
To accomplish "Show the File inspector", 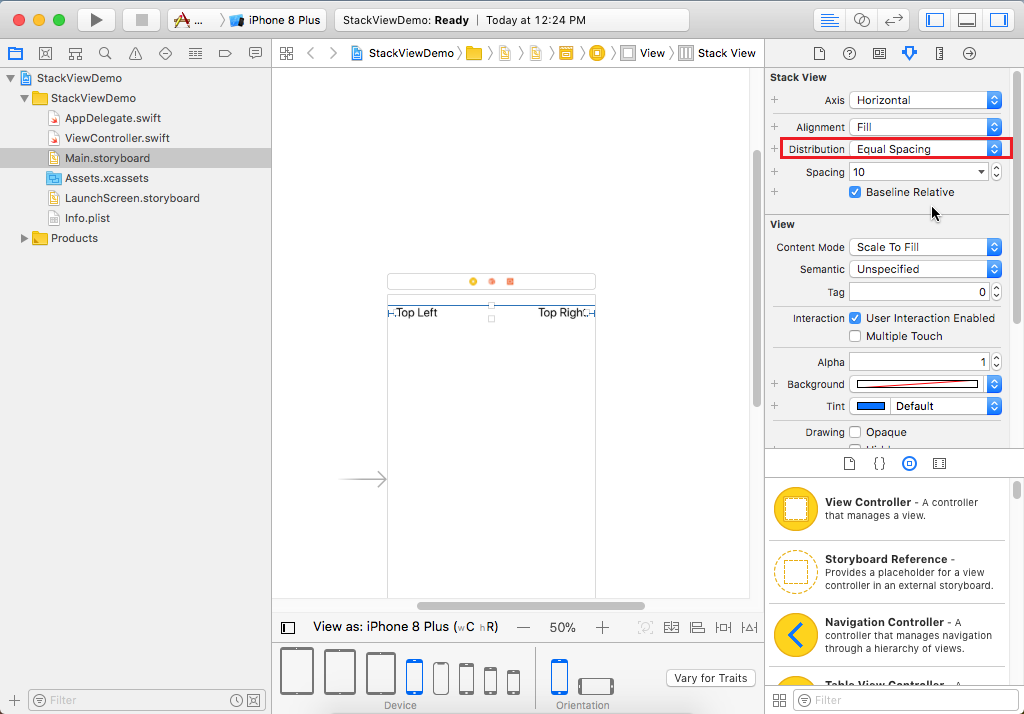I will pos(819,54).
